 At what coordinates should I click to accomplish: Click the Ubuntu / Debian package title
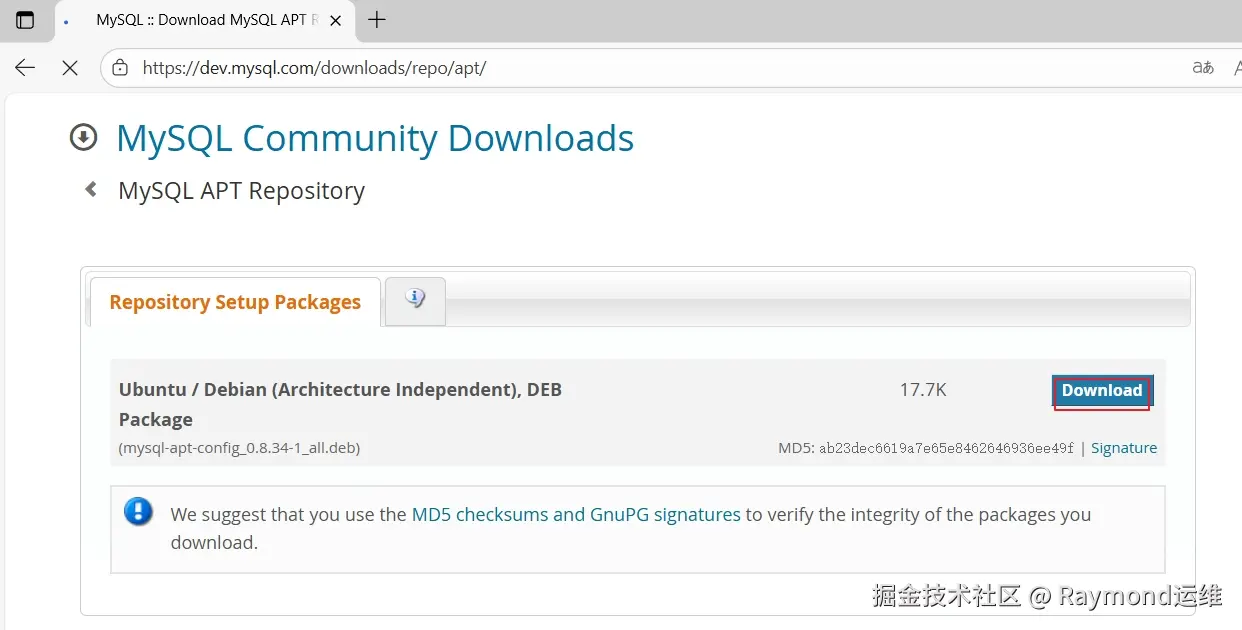pos(340,404)
